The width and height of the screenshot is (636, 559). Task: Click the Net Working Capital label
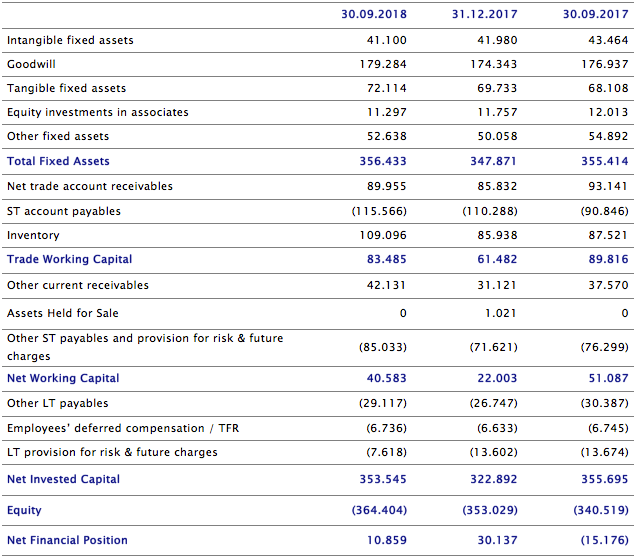click(63, 378)
